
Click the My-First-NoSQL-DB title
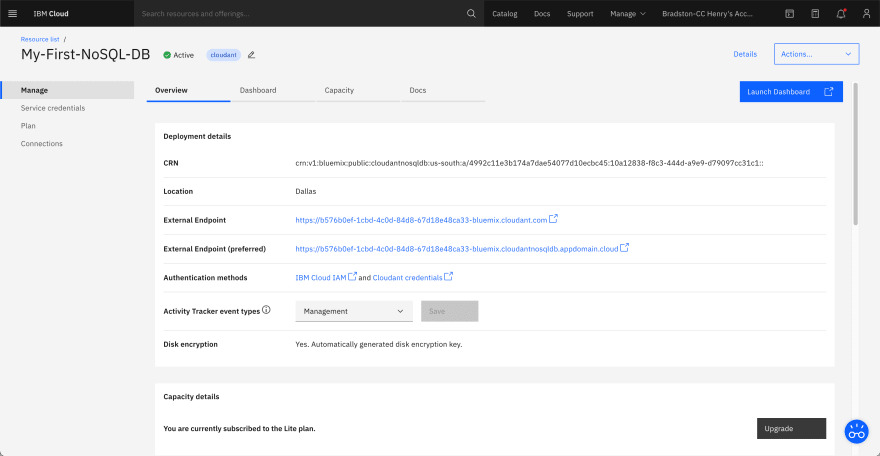(85, 54)
